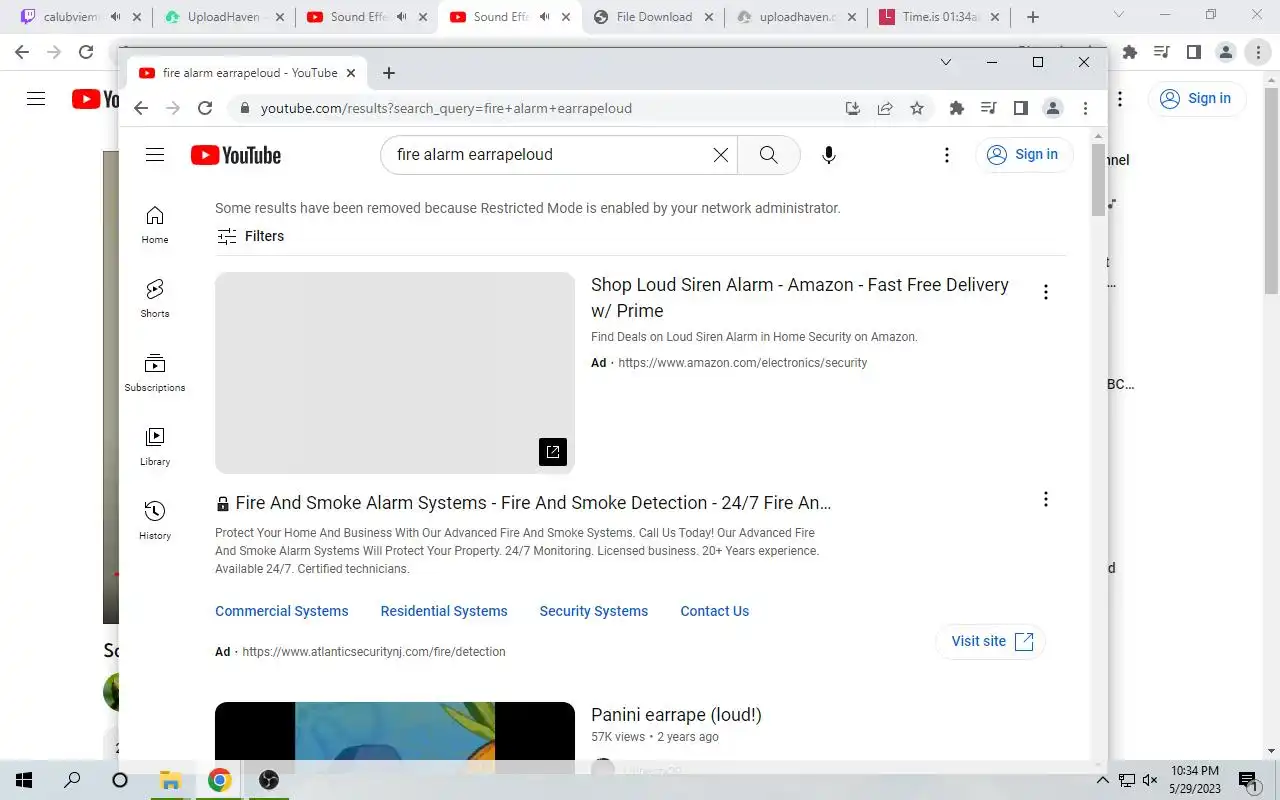Open profile avatar in front window toolbar
This screenshot has height=800, width=1280.
click(x=1053, y=108)
